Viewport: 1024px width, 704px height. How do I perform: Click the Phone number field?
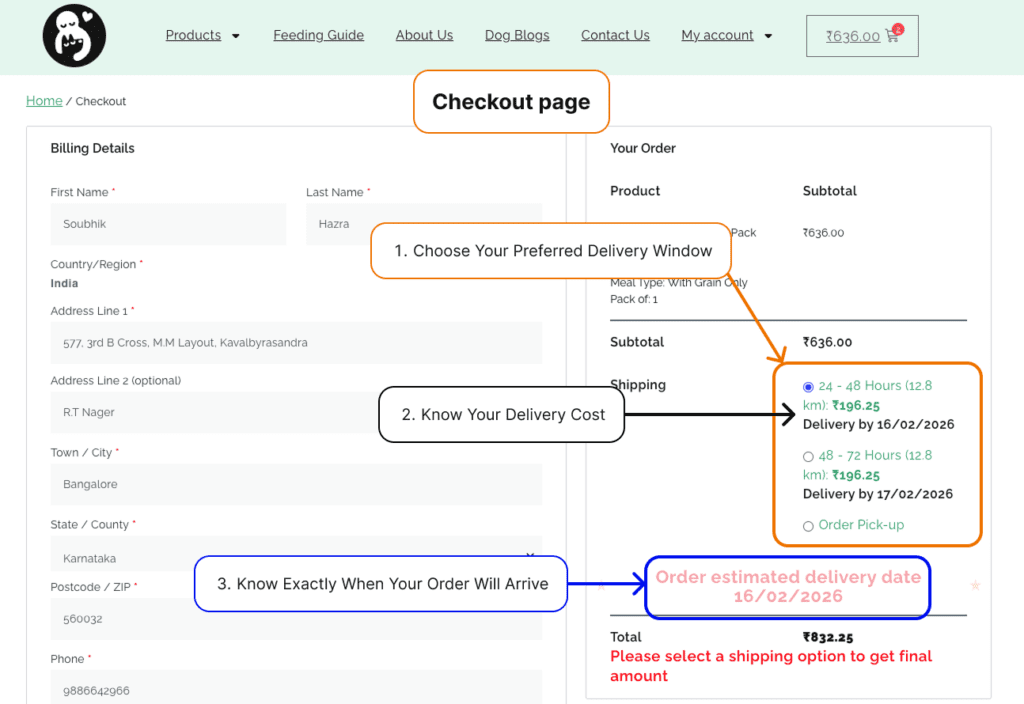pos(296,689)
